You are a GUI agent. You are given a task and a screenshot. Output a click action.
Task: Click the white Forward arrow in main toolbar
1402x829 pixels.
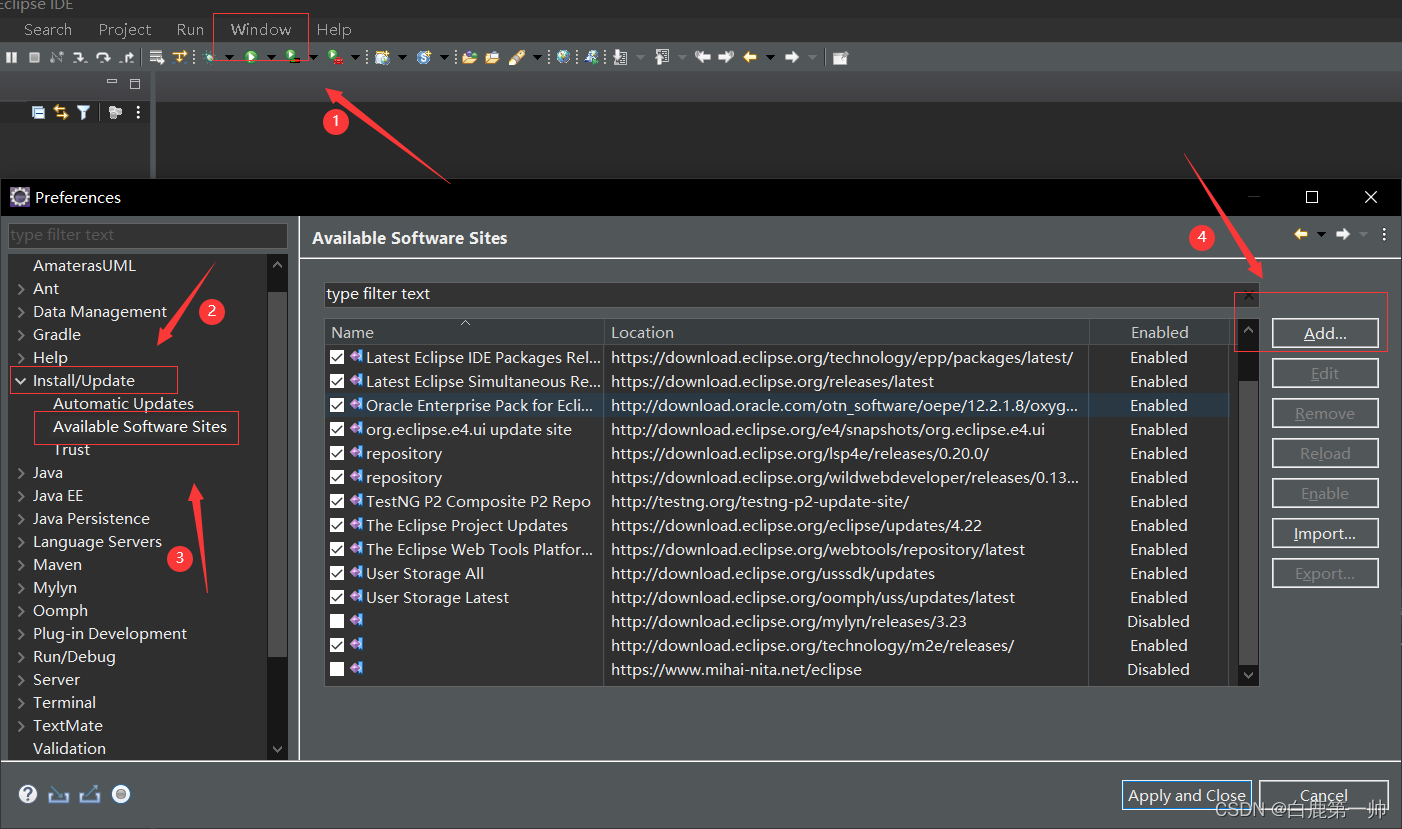(x=792, y=58)
